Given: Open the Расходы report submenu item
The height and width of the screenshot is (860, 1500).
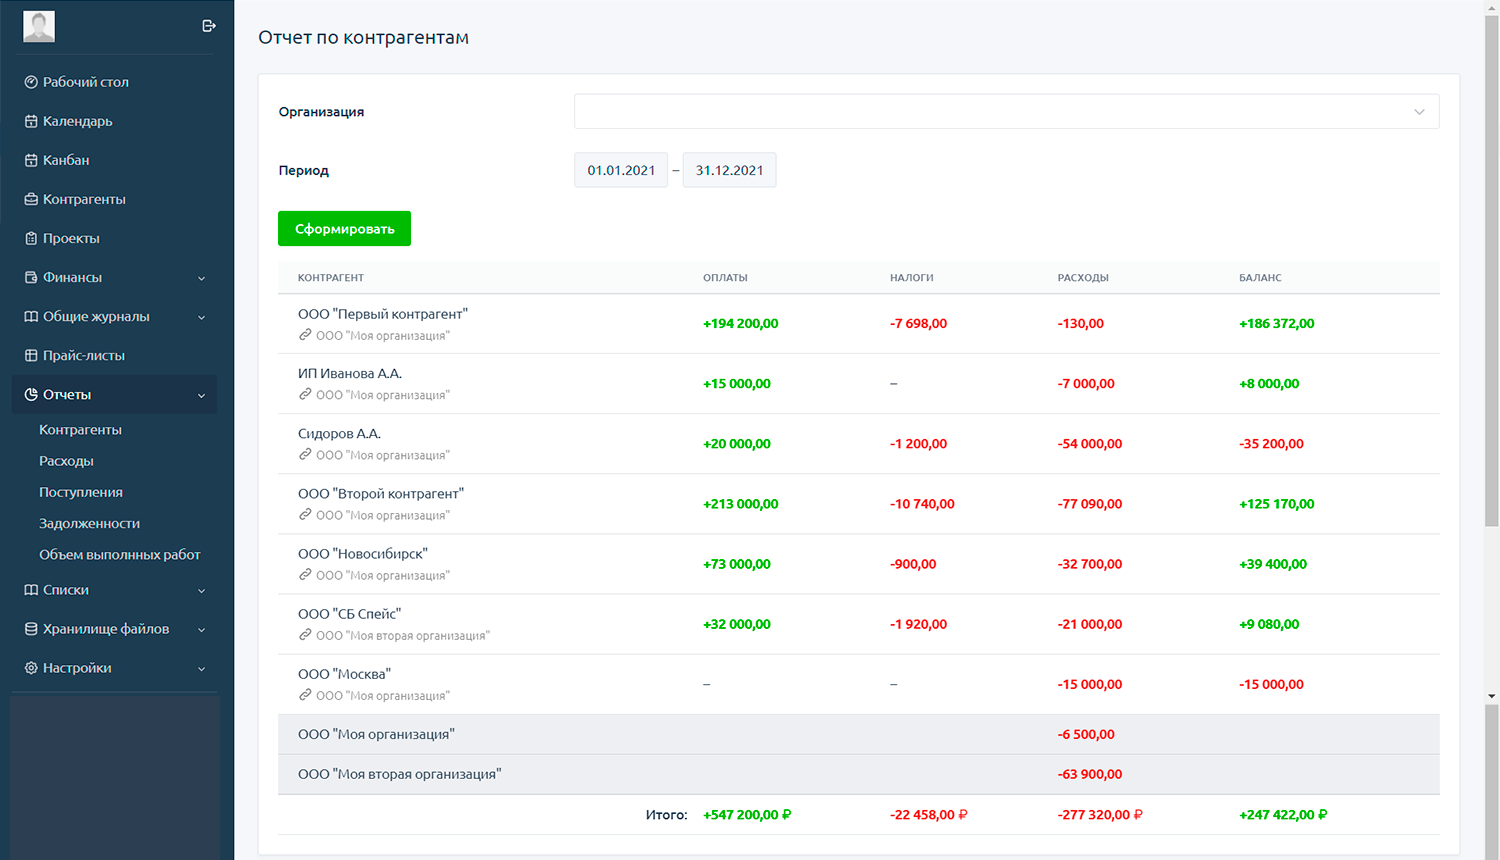Looking at the screenshot, I should click(x=66, y=461).
